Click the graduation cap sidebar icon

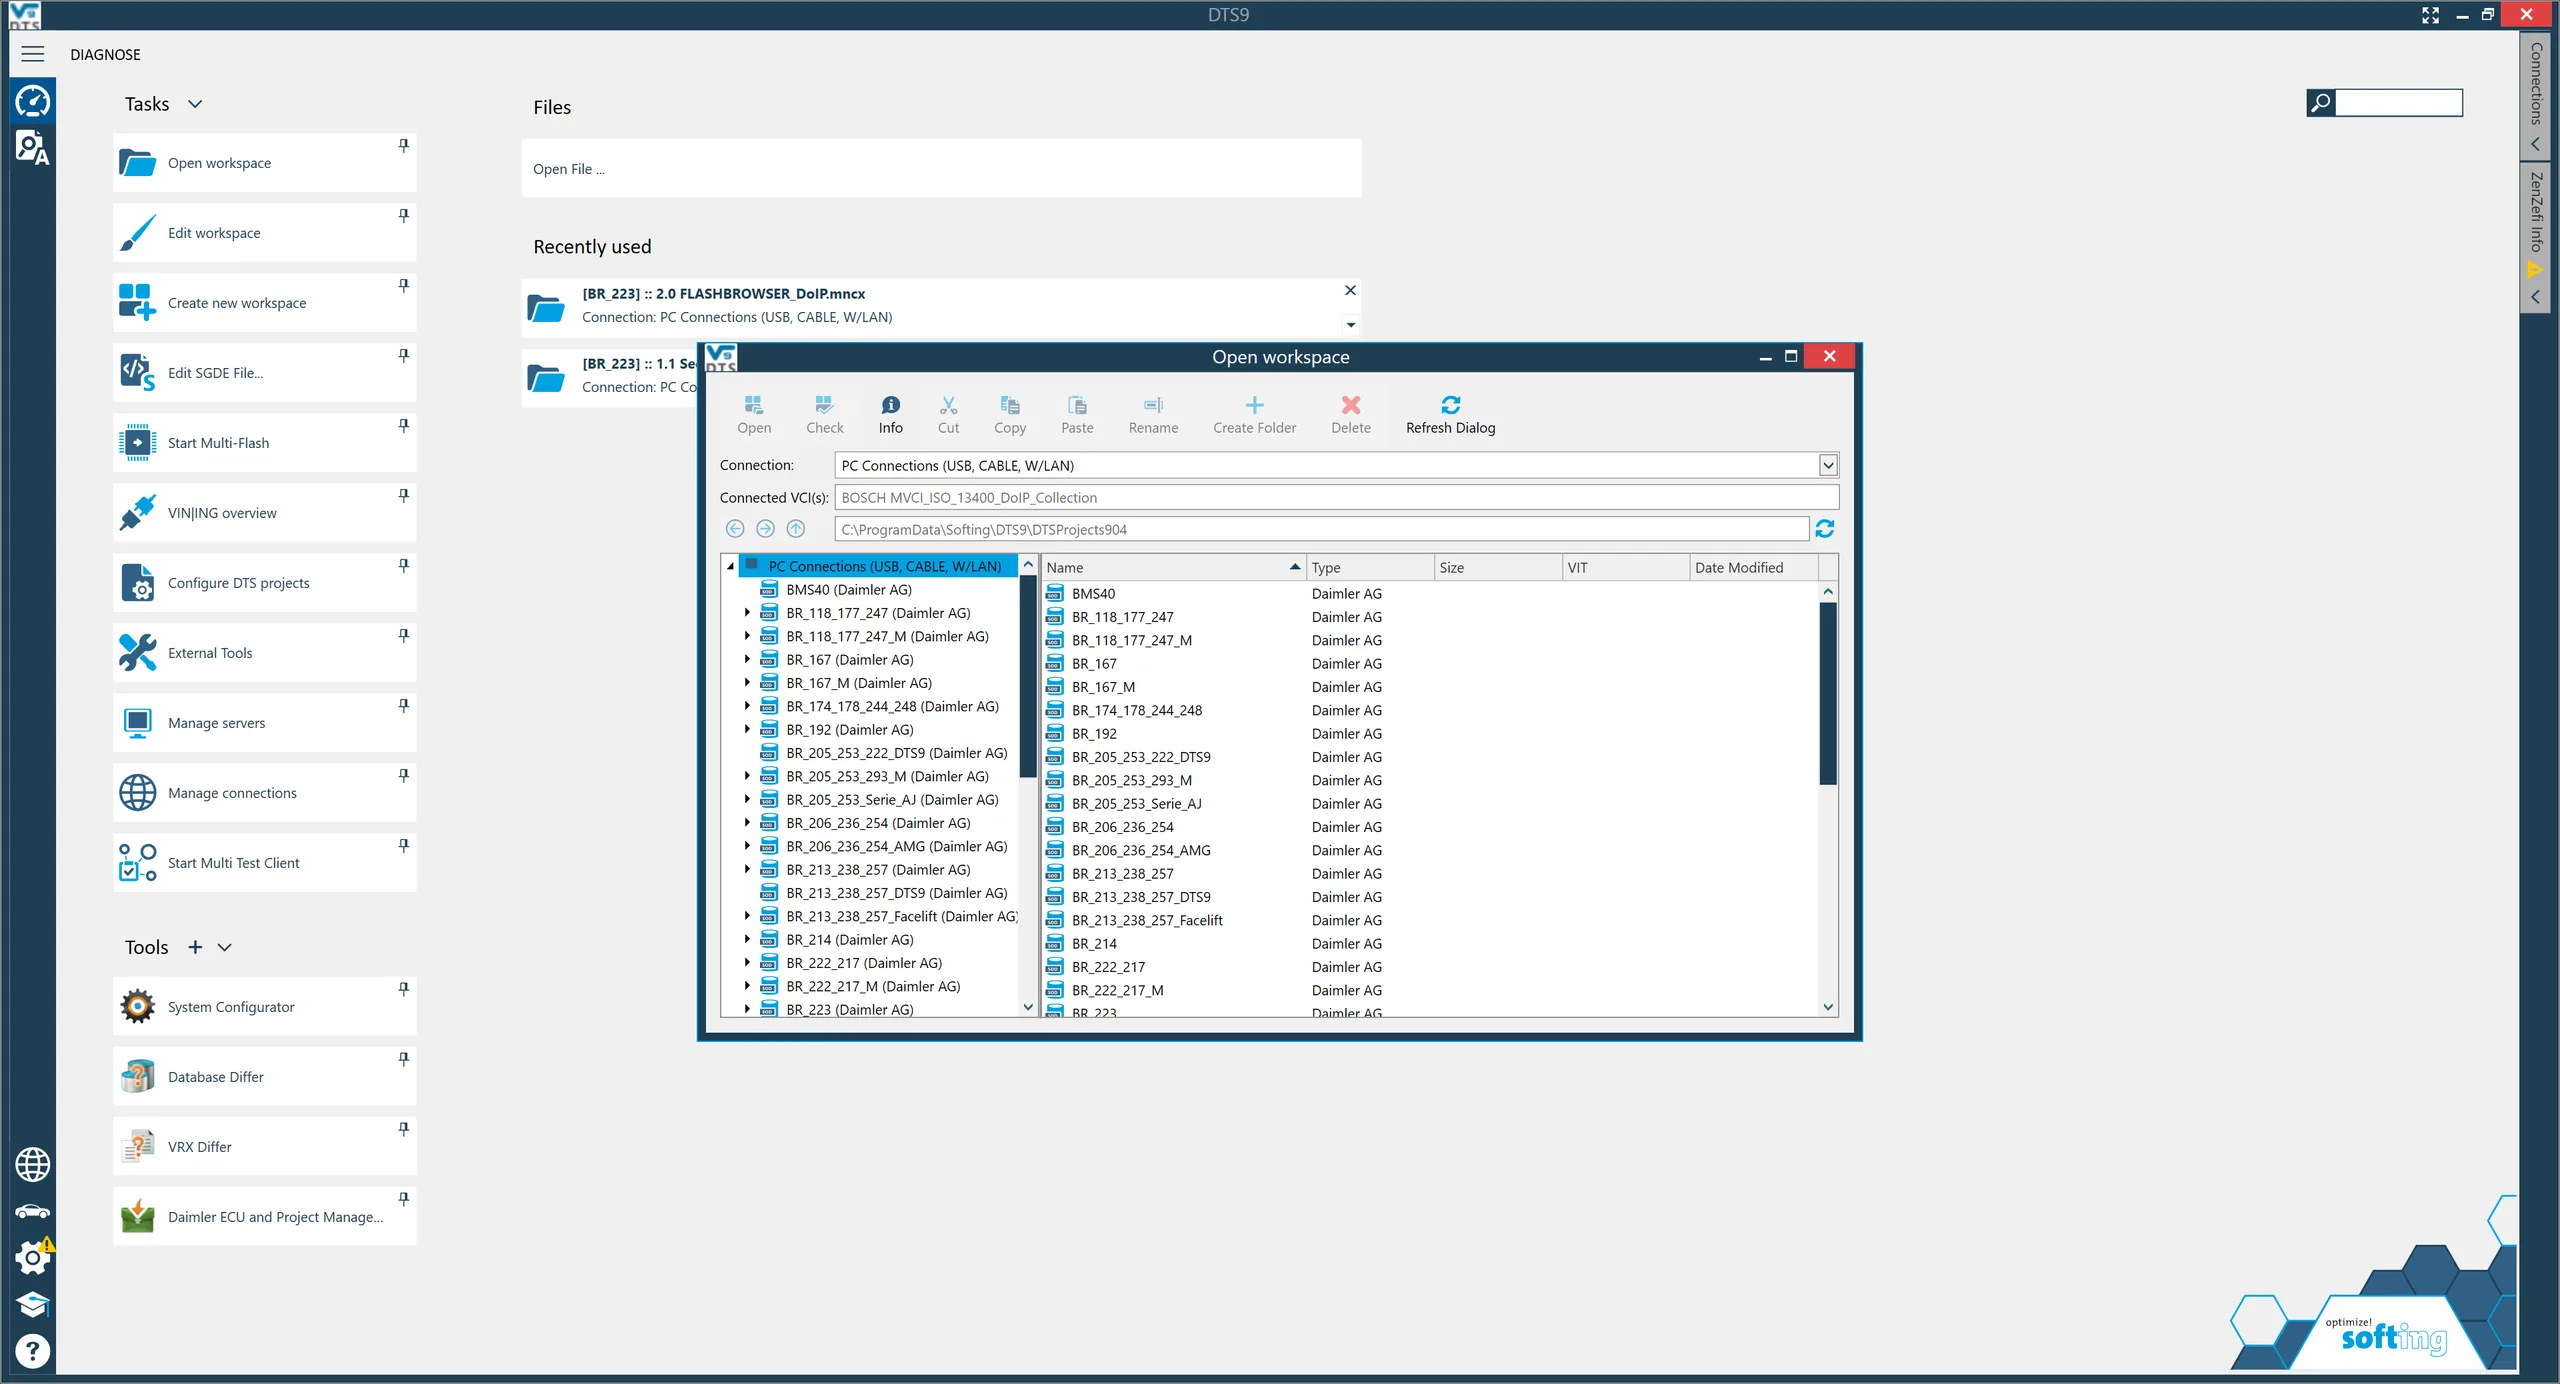point(33,1304)
